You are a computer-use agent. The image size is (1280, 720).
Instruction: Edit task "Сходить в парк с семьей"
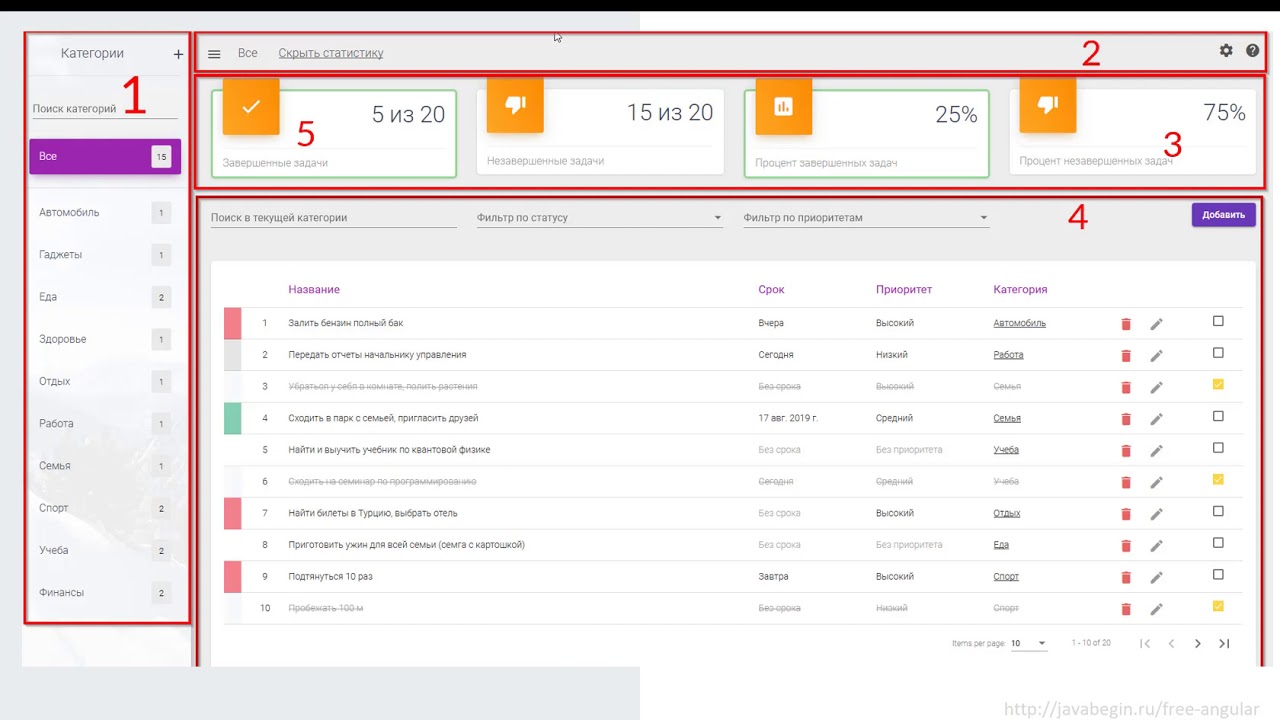tap(1156, 419)
